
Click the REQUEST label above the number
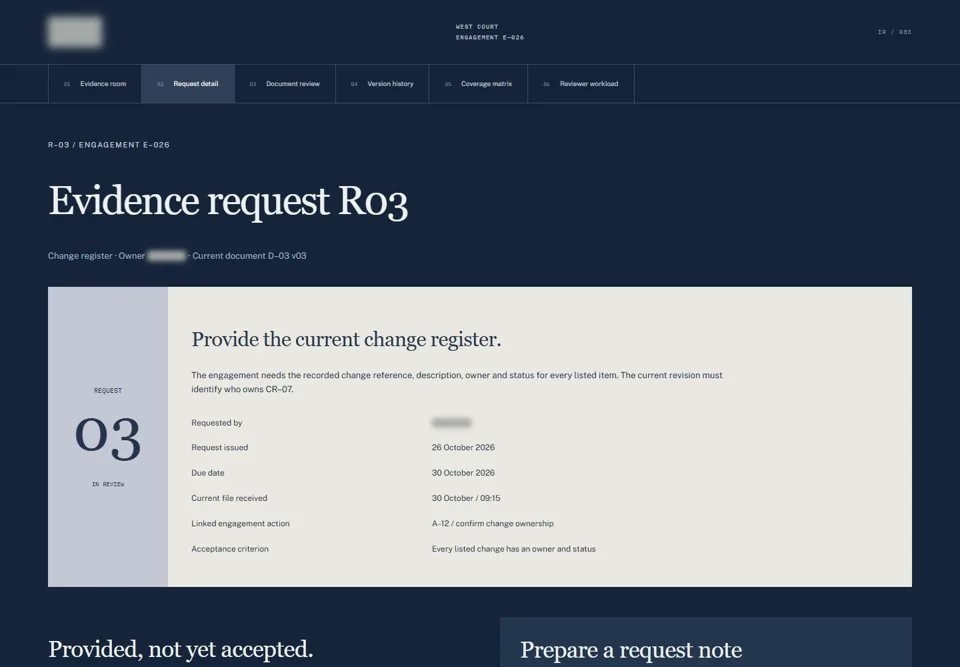pyautogui.click(x=108, y=391)
